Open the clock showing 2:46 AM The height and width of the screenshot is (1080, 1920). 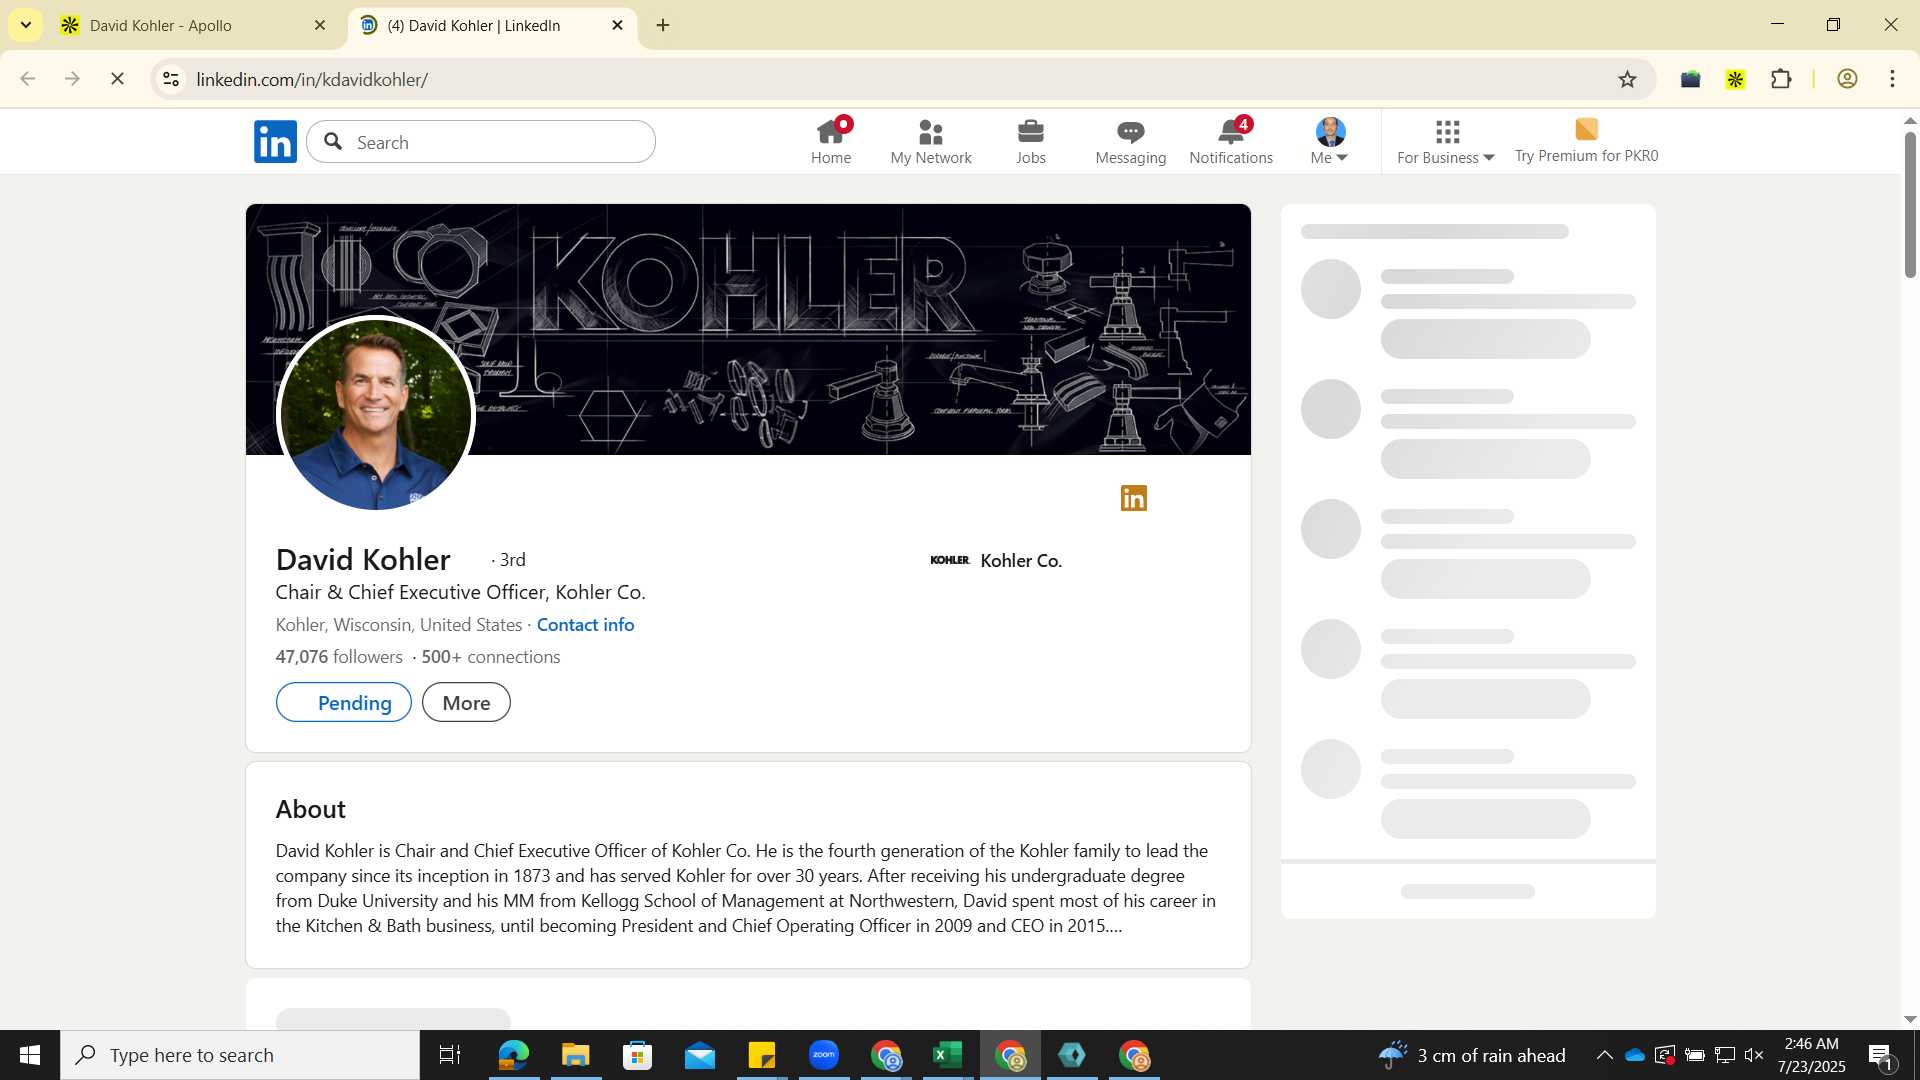point(1811,1055)
